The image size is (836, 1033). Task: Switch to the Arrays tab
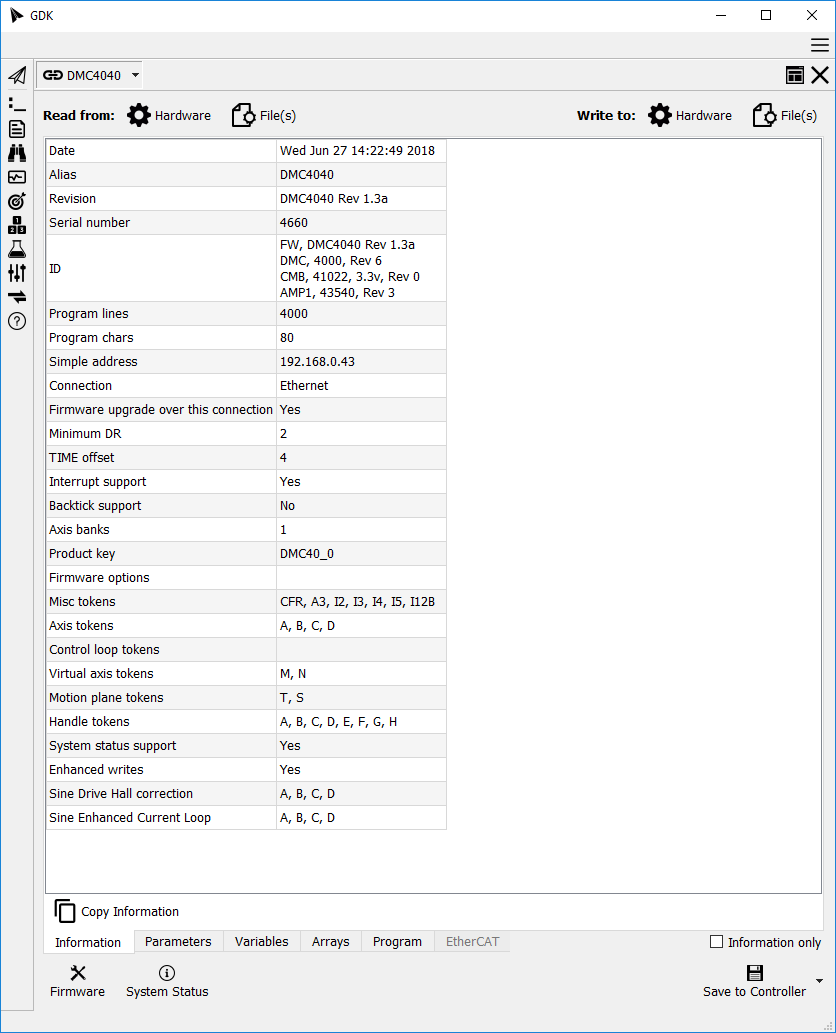[330, 942]
